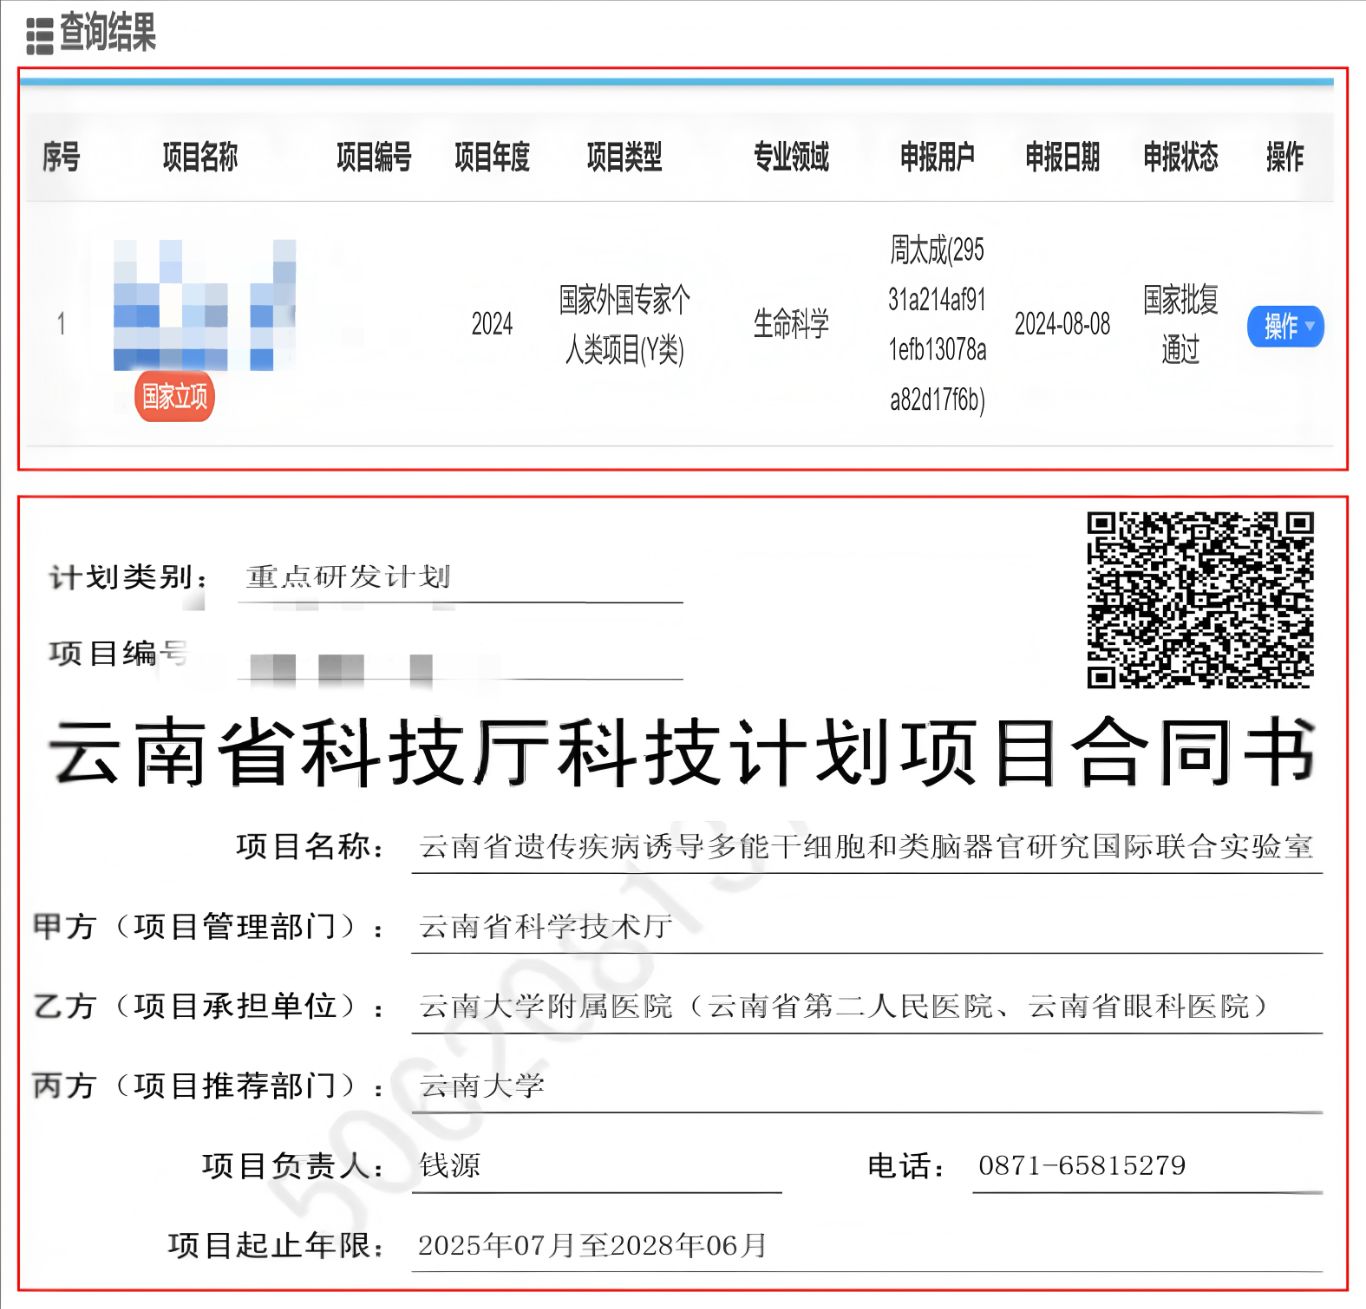The width and height of the screenshot is (1366, 1309).
Task: Click the 2025年07月至2028年06月 duration value
Action: click(592, 1246)
